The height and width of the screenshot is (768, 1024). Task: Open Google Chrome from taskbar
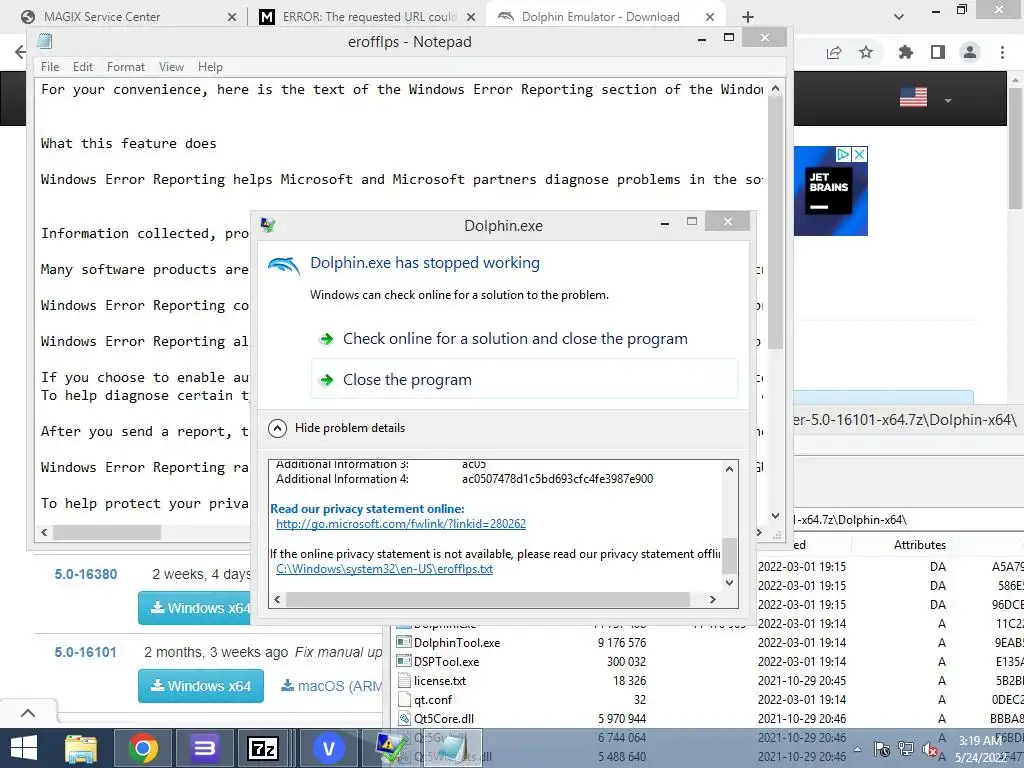[142, 748]
